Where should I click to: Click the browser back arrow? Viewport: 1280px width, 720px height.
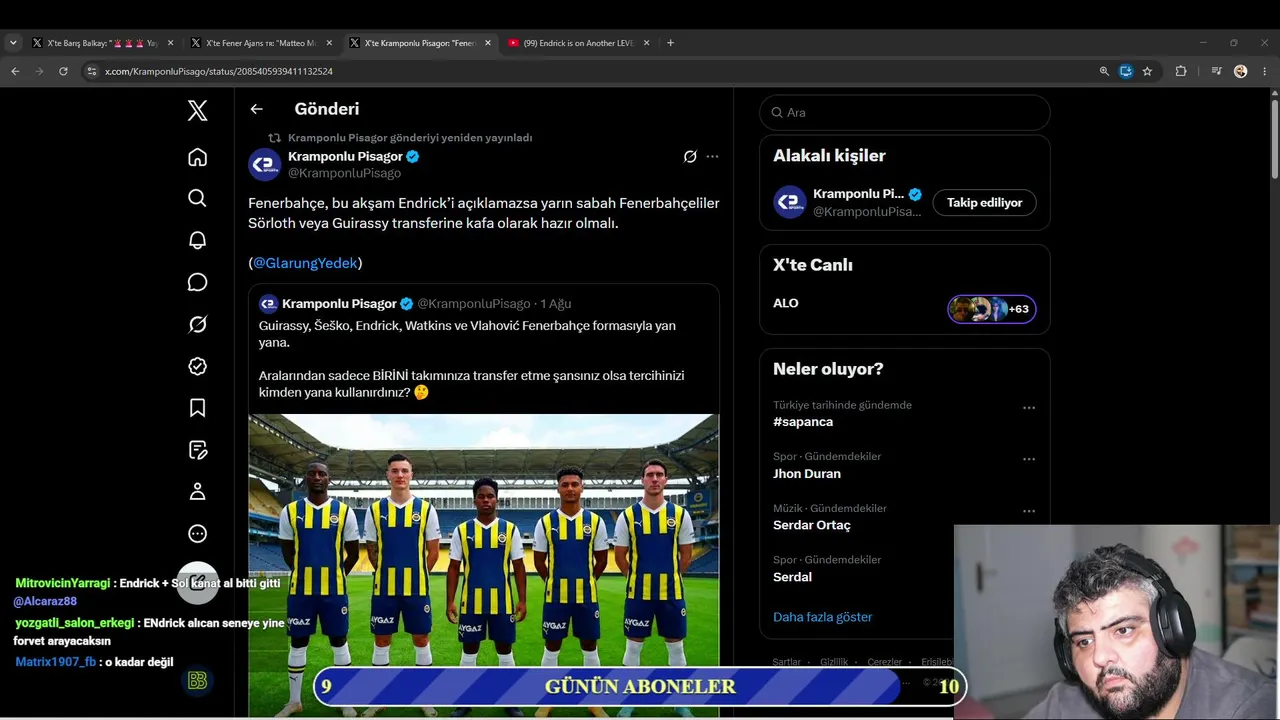click(15, 71)
